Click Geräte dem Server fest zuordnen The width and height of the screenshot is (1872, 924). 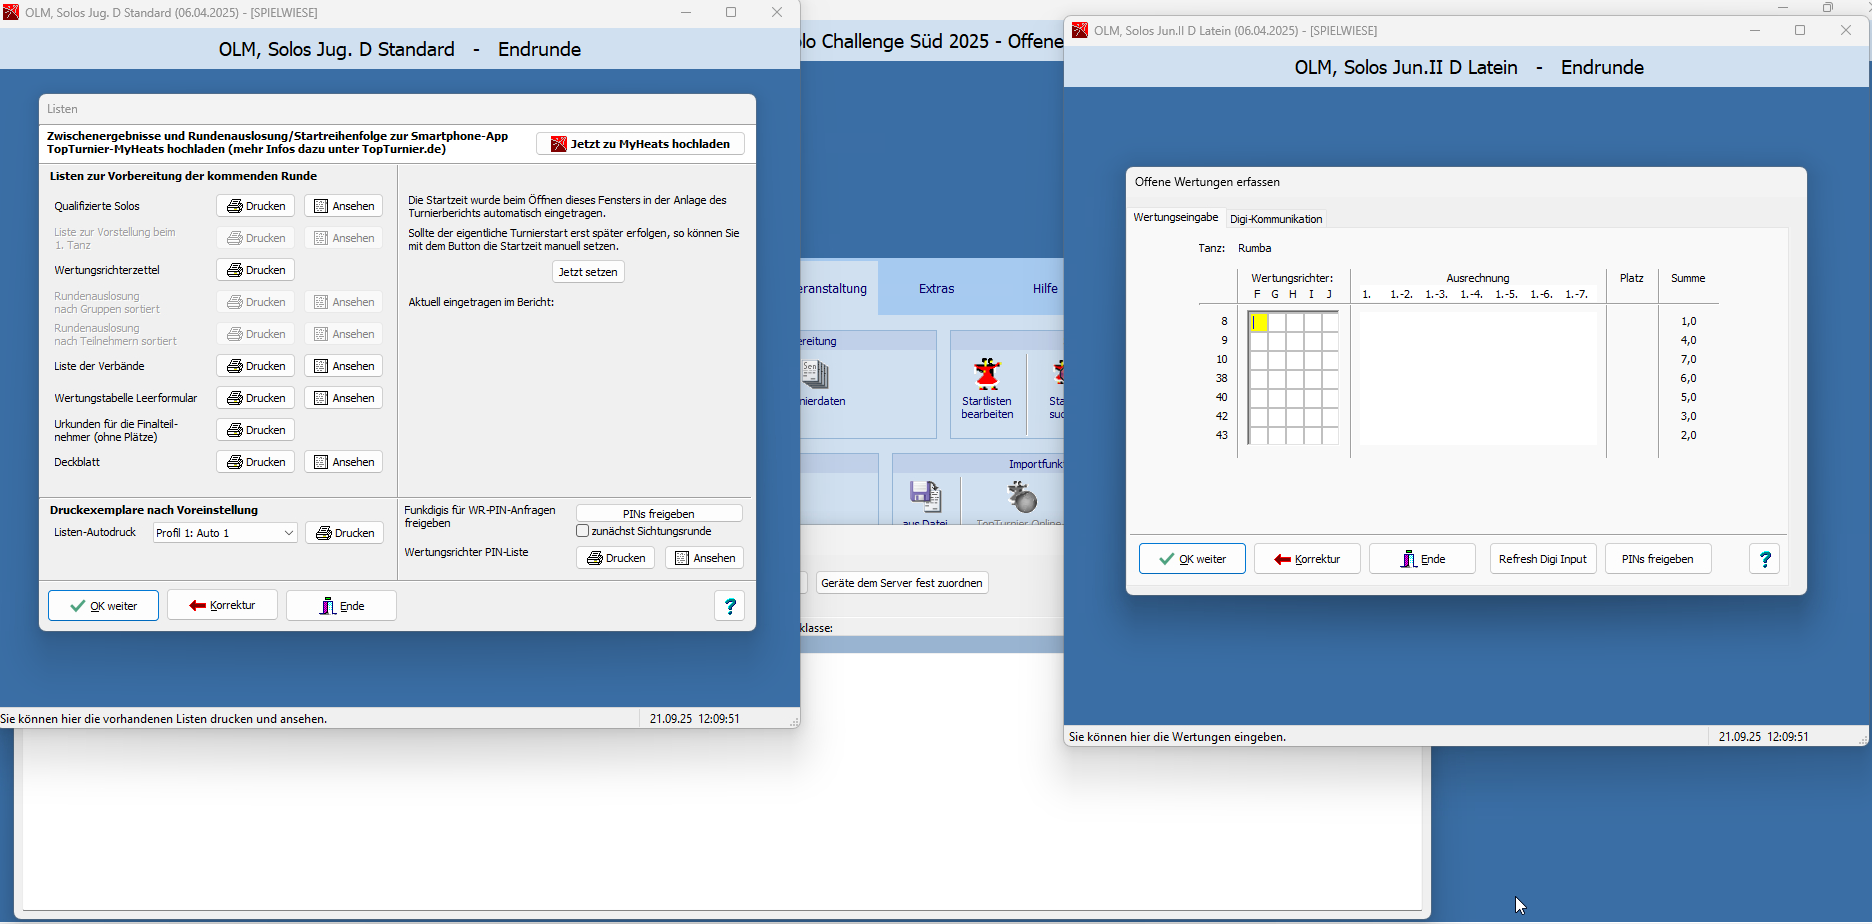pyautogui.click(x=901, y=583)
